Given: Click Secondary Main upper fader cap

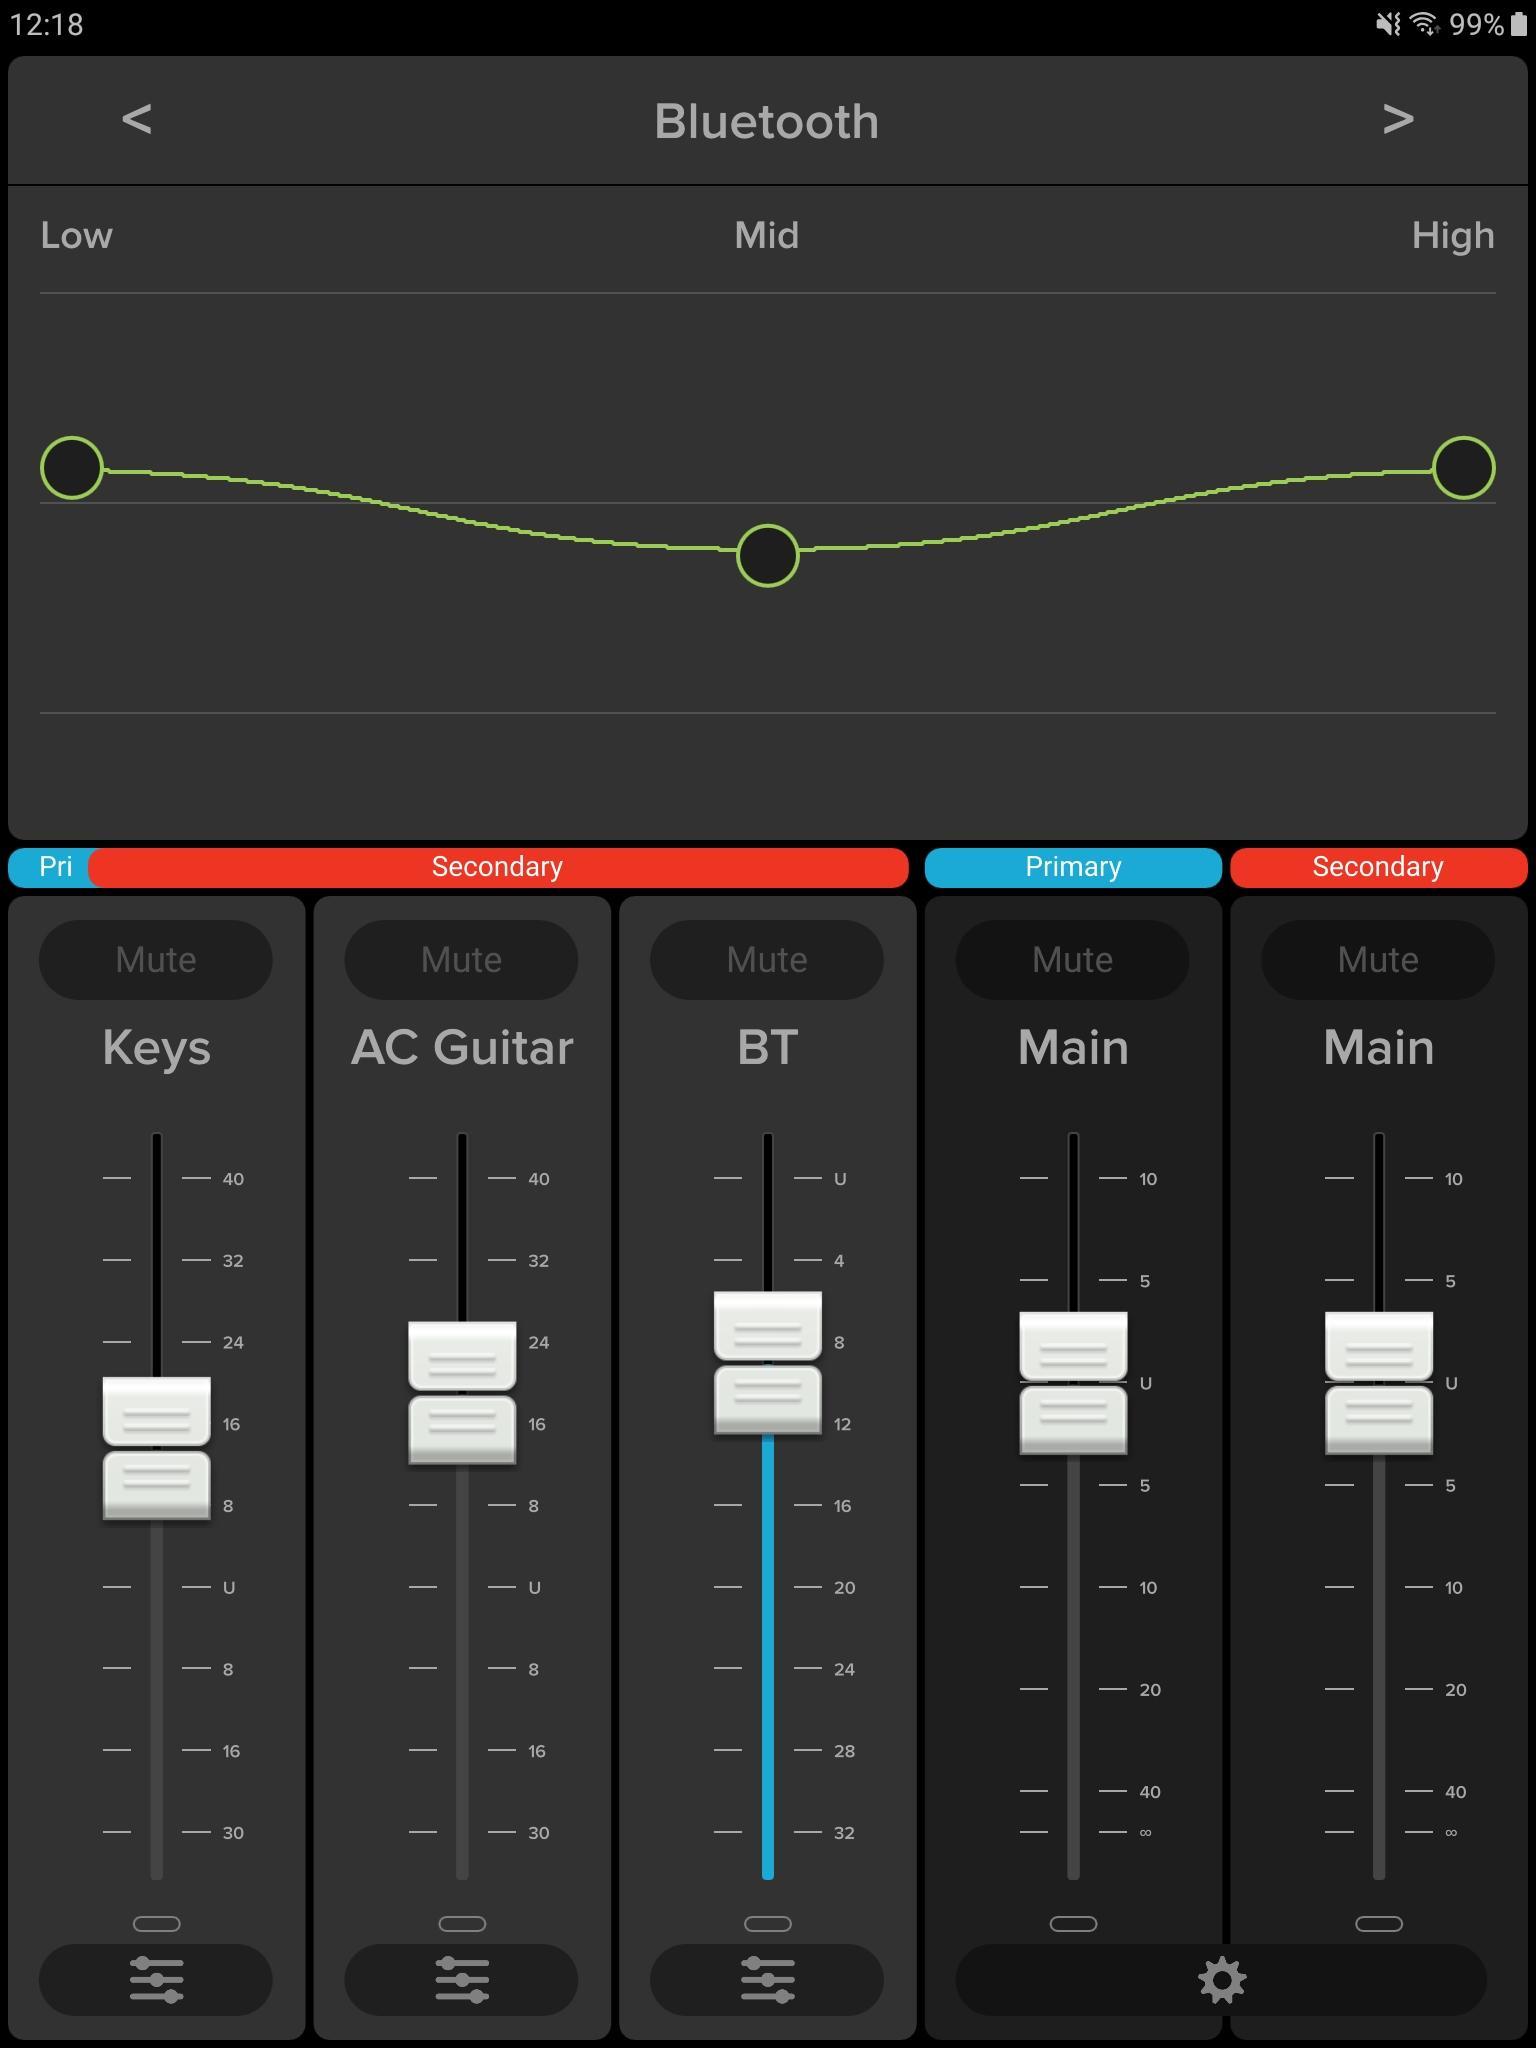Looking at the screenshot, I should 1379,1346.
